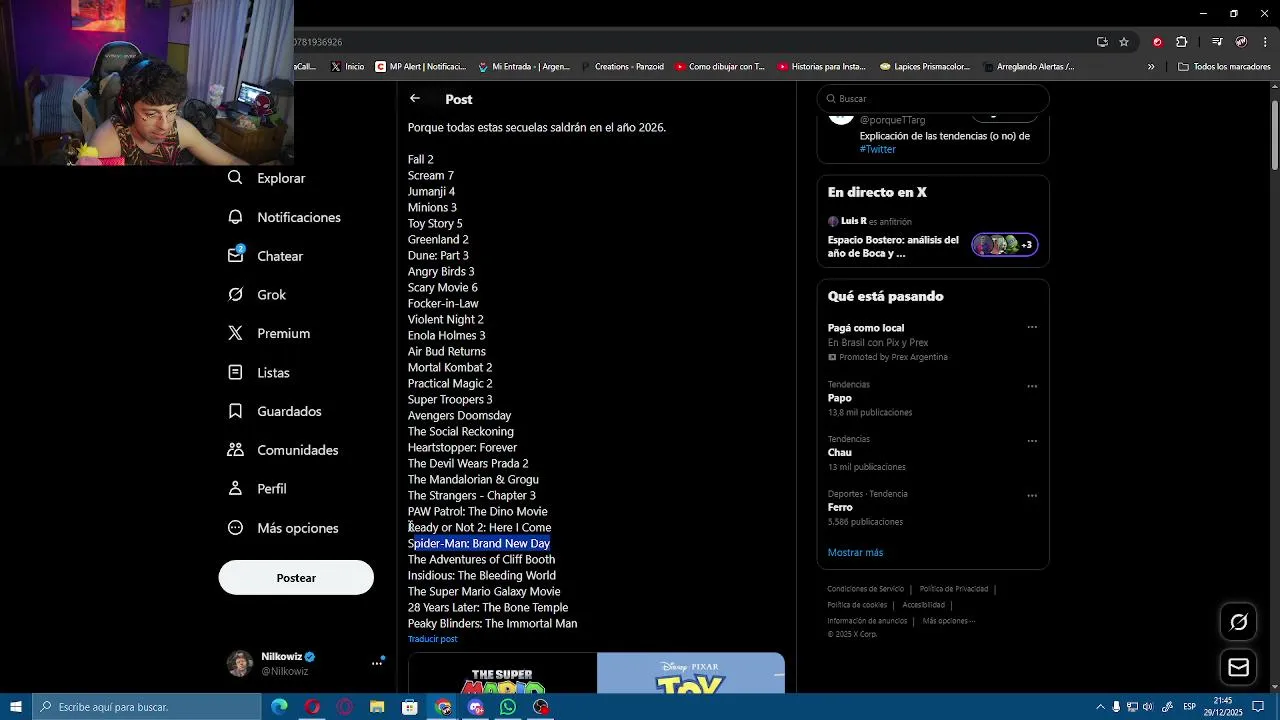Click the install app icon in address bar
Image resolution: width=1280 pixels, height=720 pixels.
(1102, 42)
